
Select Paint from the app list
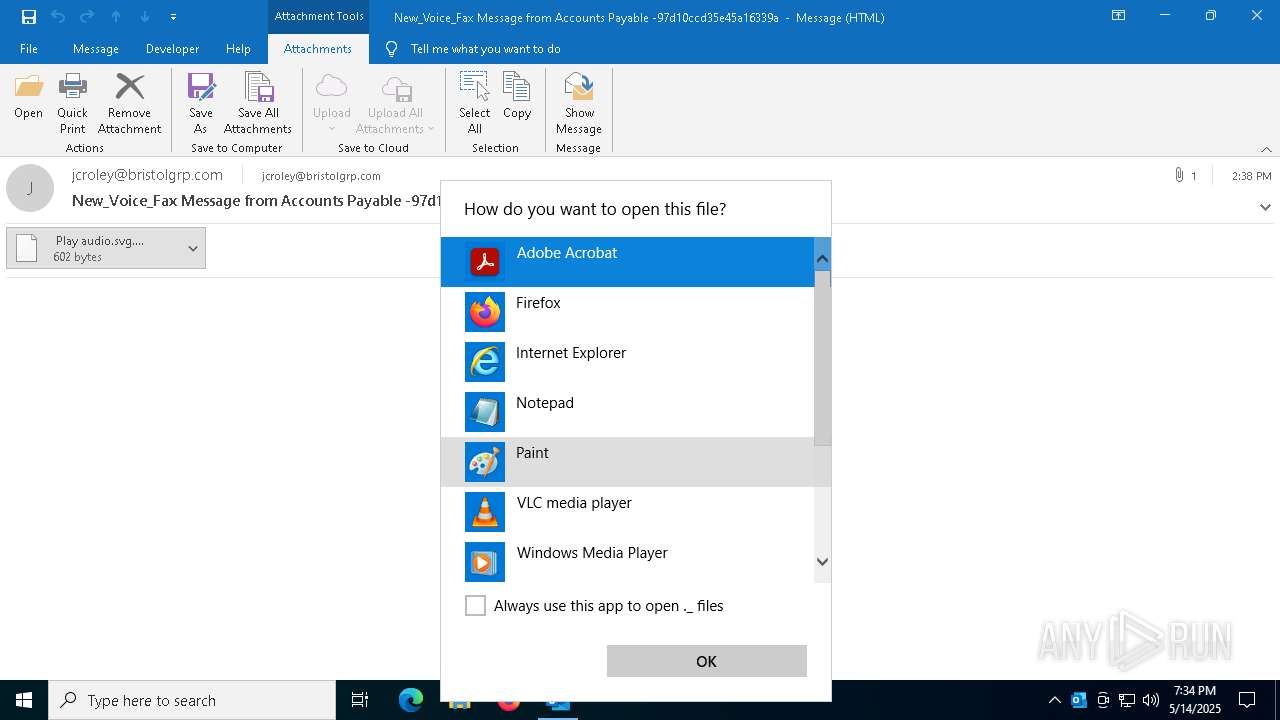coord(627,462)
